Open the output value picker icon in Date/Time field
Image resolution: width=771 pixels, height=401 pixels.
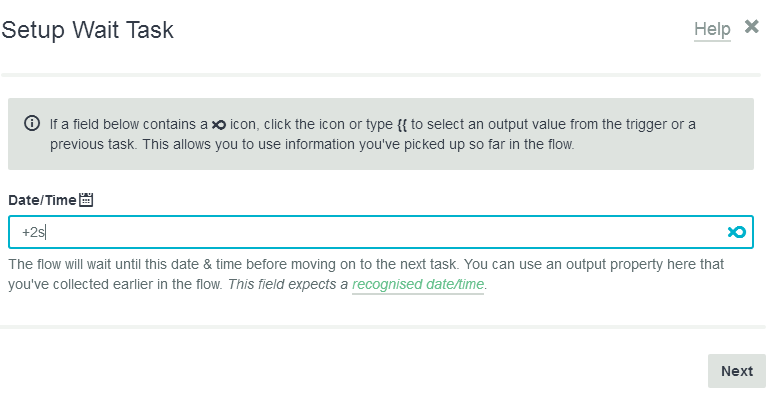(737, 232)
